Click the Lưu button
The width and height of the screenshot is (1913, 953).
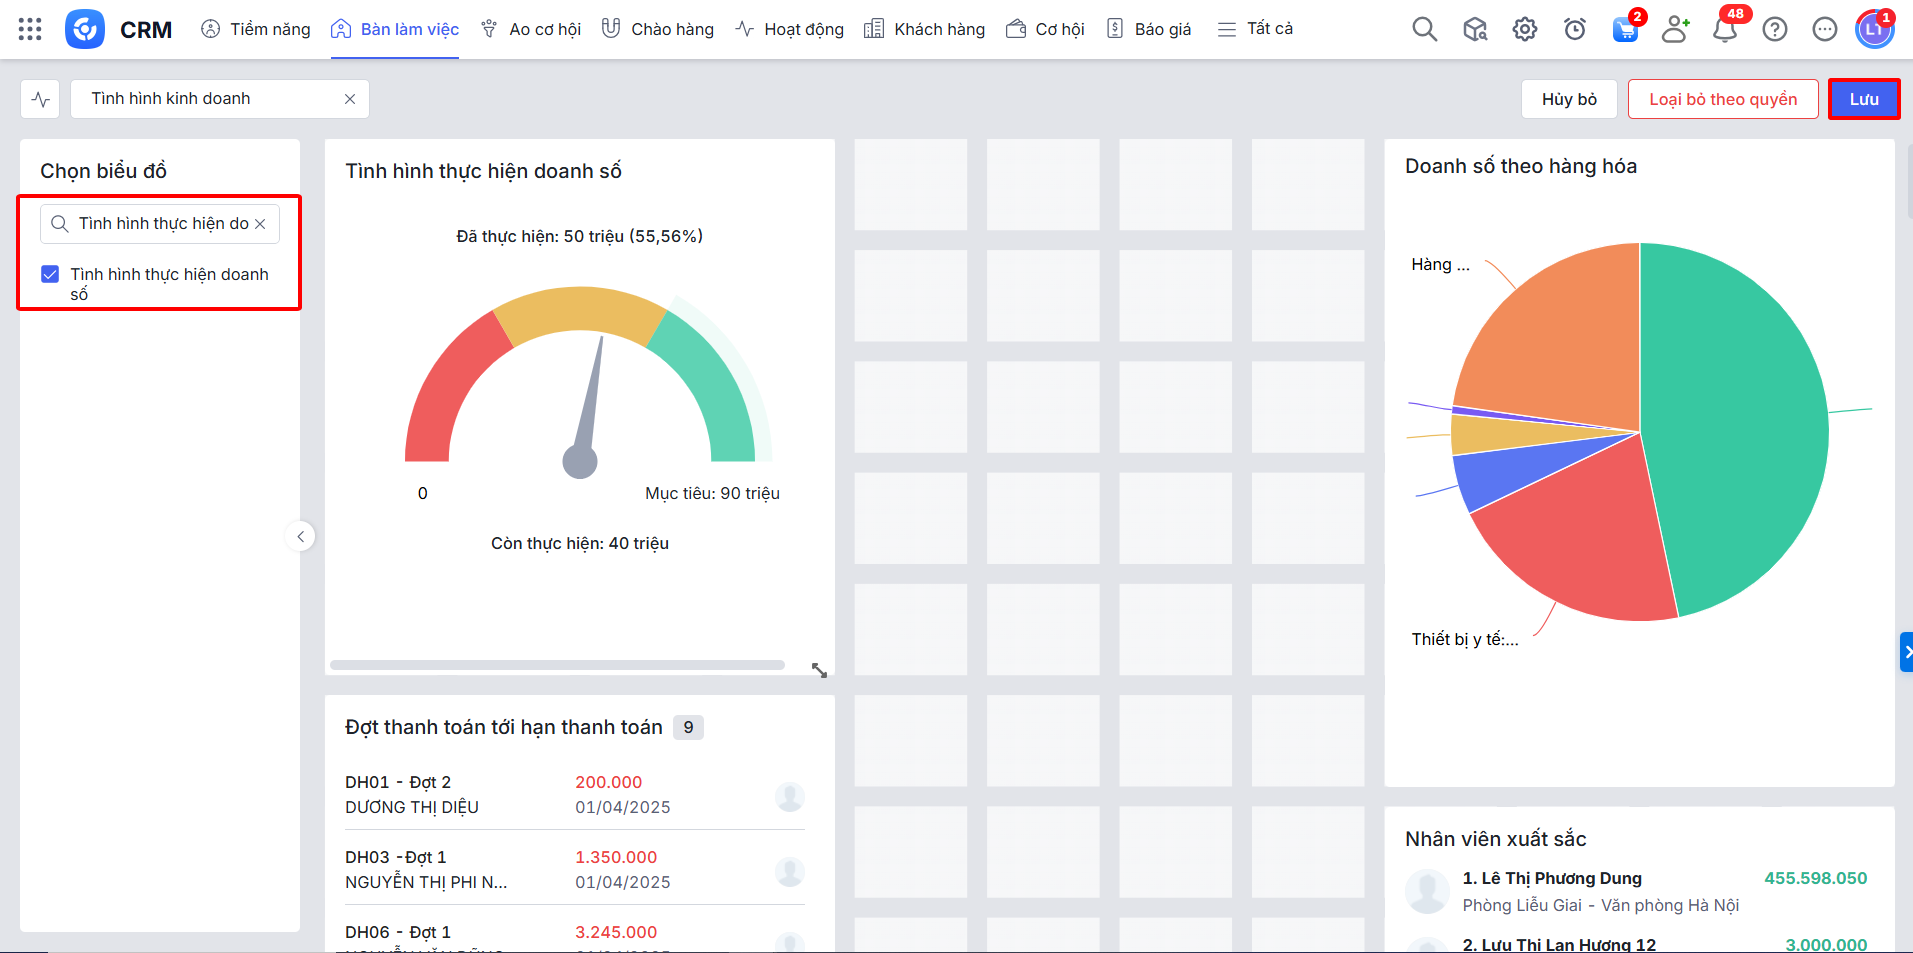1863,99
